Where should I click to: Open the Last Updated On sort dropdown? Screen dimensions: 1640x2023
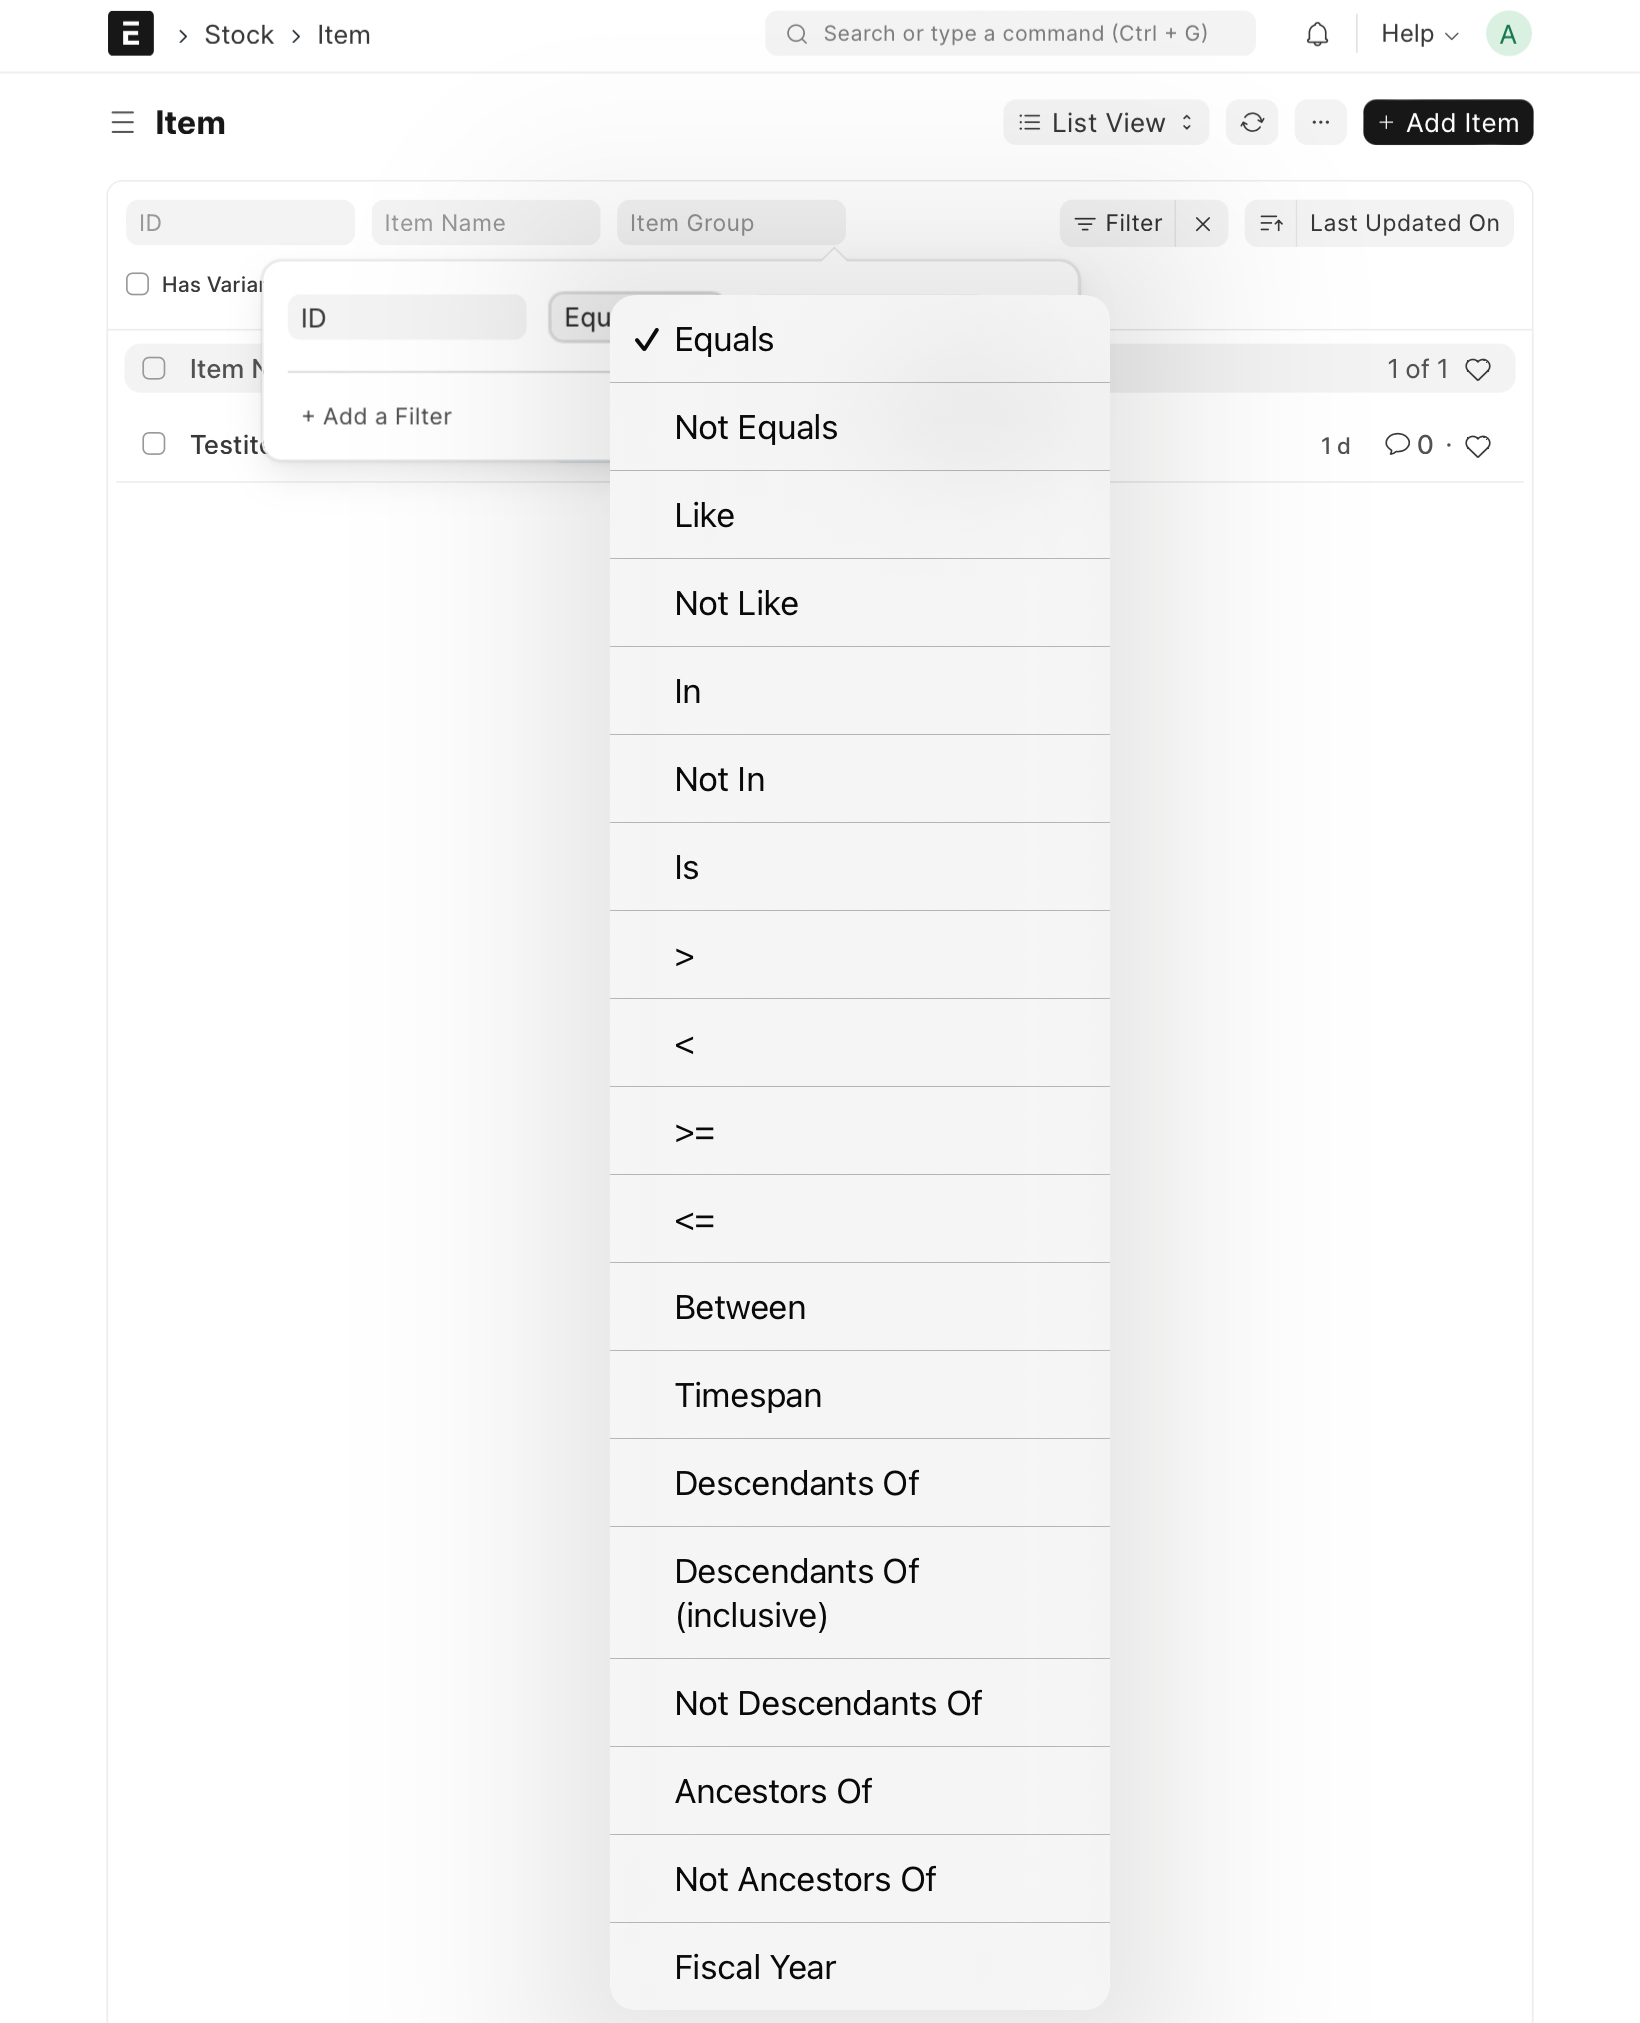1404,223
